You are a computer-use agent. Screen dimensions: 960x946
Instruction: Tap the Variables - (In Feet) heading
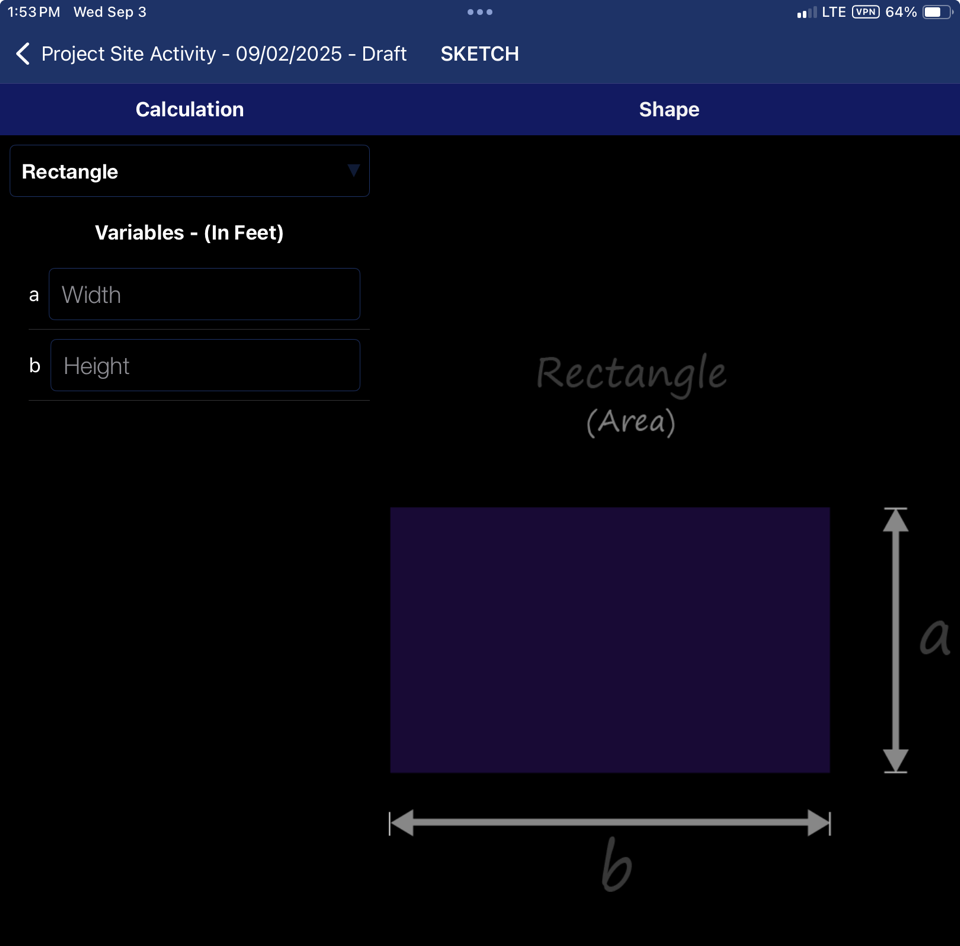189,233
